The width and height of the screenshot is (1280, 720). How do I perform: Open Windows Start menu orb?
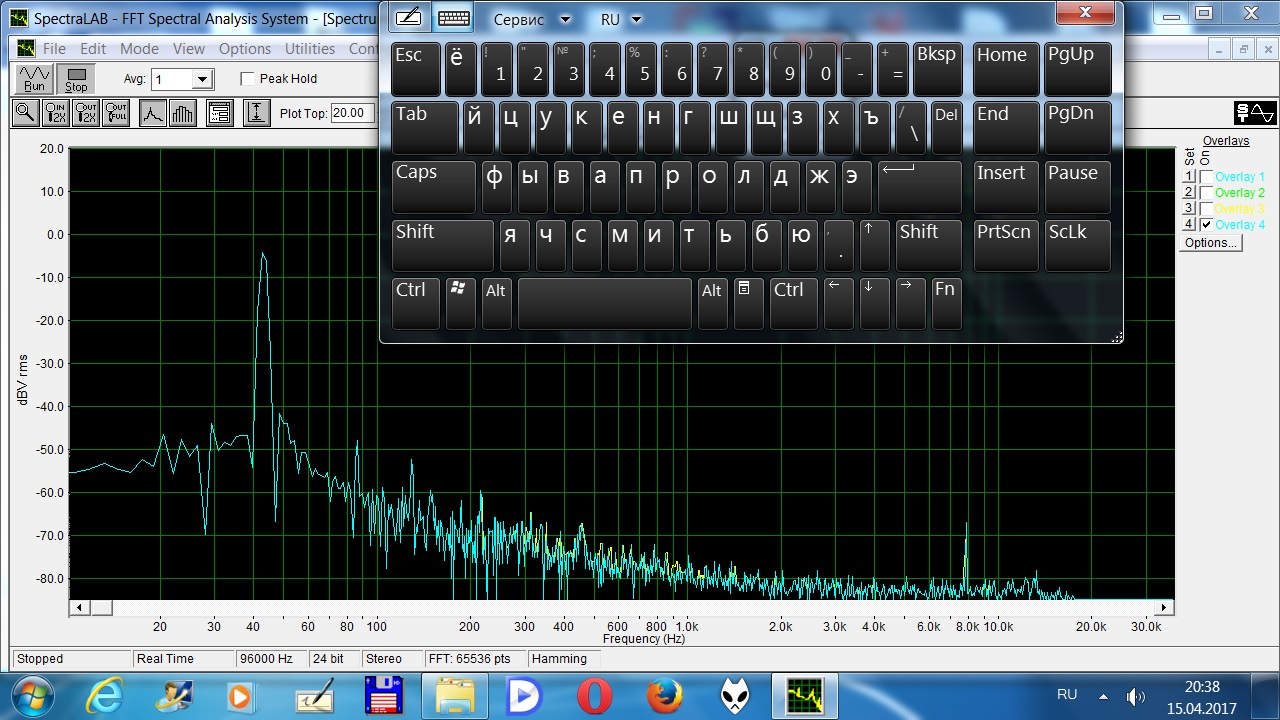tap(34, 696)
